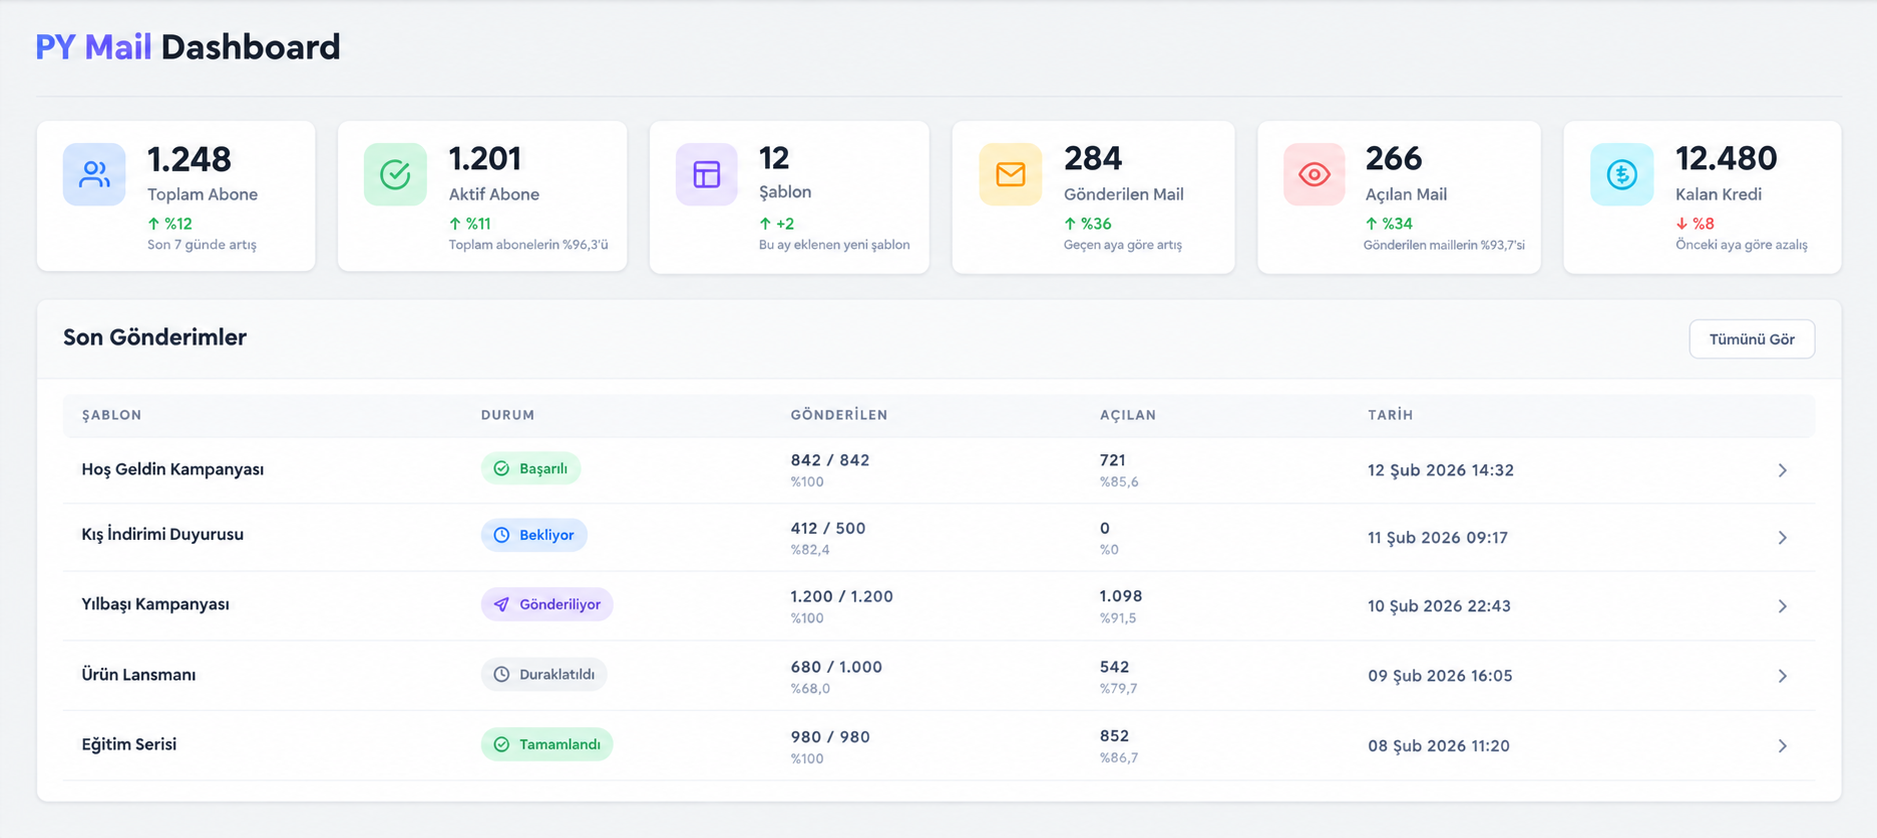Click the AÇILAN column header
This screenshot has height=838, width=1877.
click(1128, 415)
